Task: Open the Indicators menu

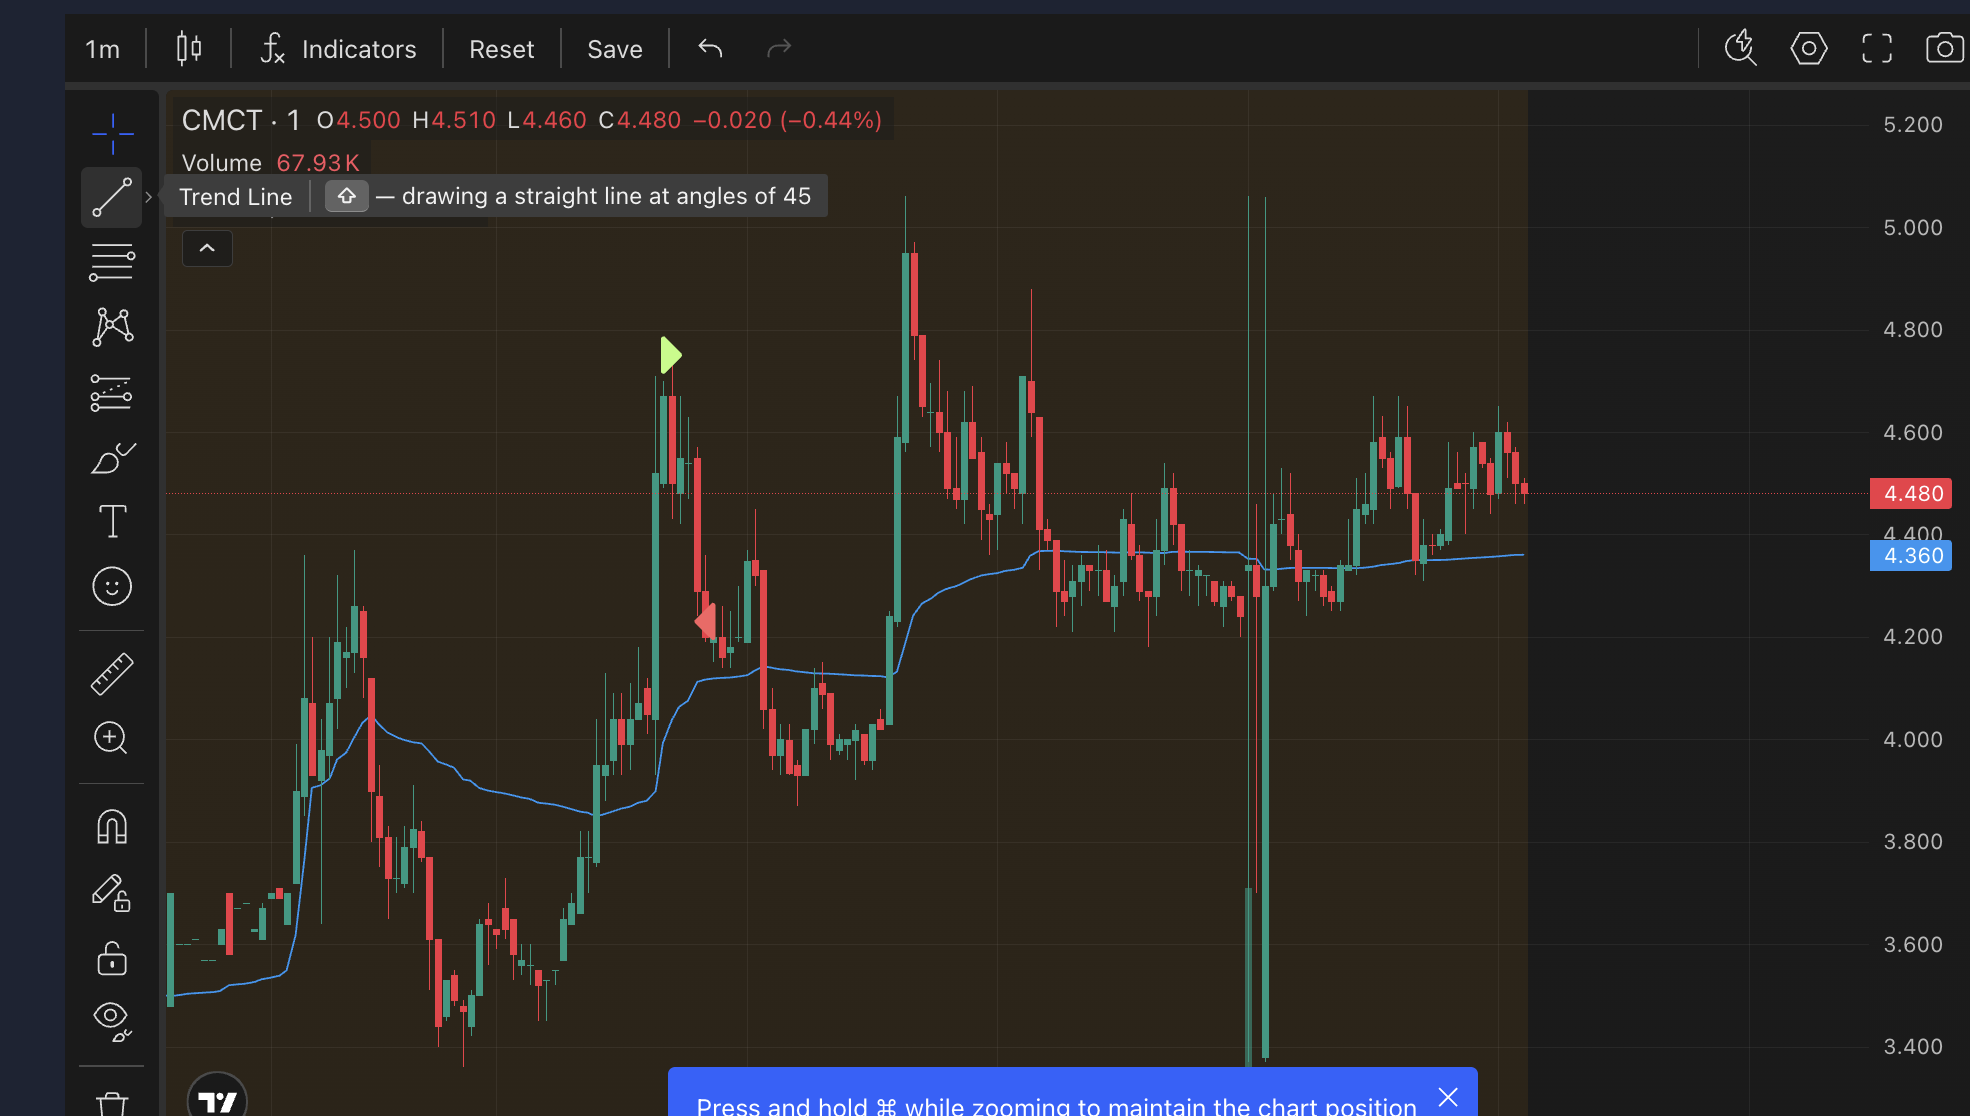Action: coord(338,49)
